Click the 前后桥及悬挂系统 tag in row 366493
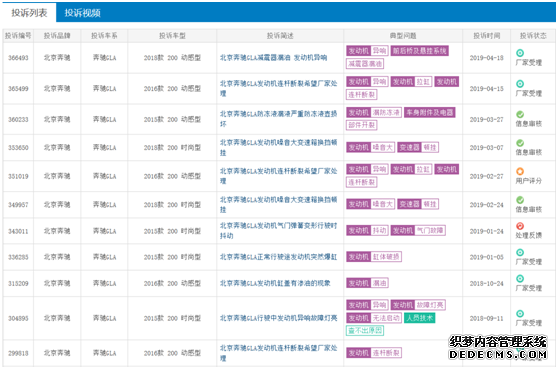Screen dimensions: 558x369 click(420, 51)
